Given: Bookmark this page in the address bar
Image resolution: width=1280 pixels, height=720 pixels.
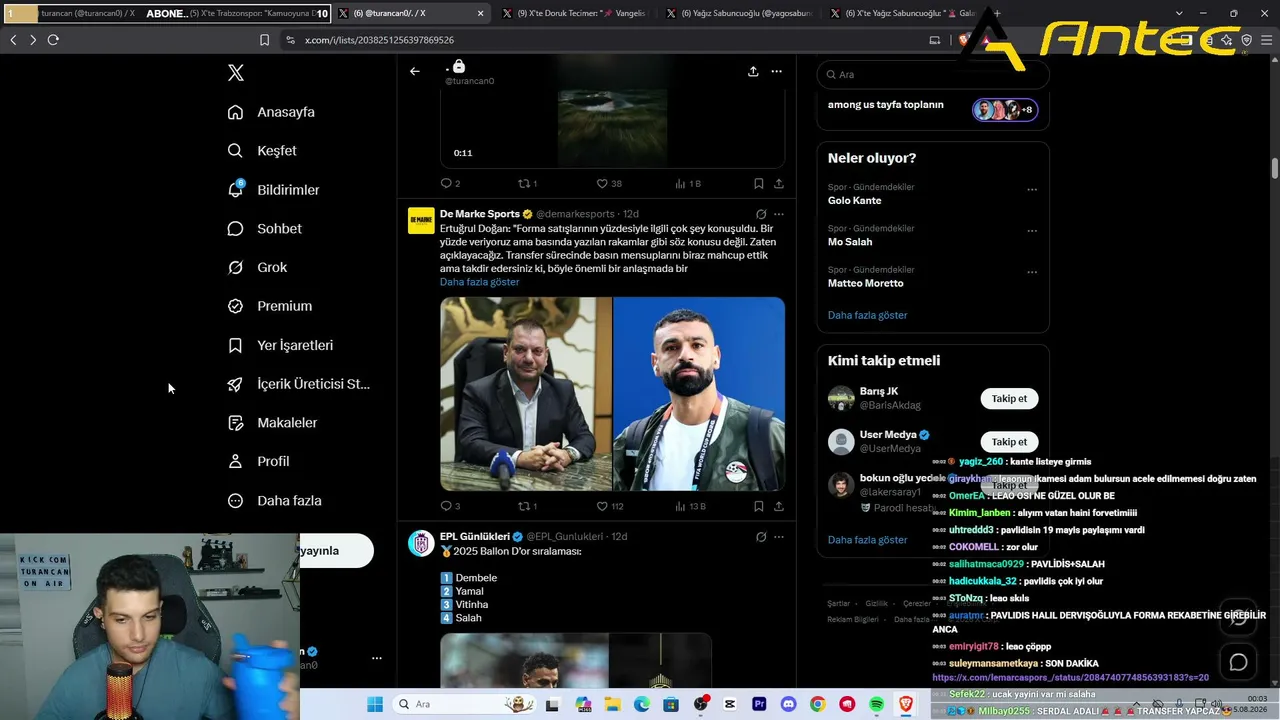Looking at the screenshot, I should [x=264, y=40].
